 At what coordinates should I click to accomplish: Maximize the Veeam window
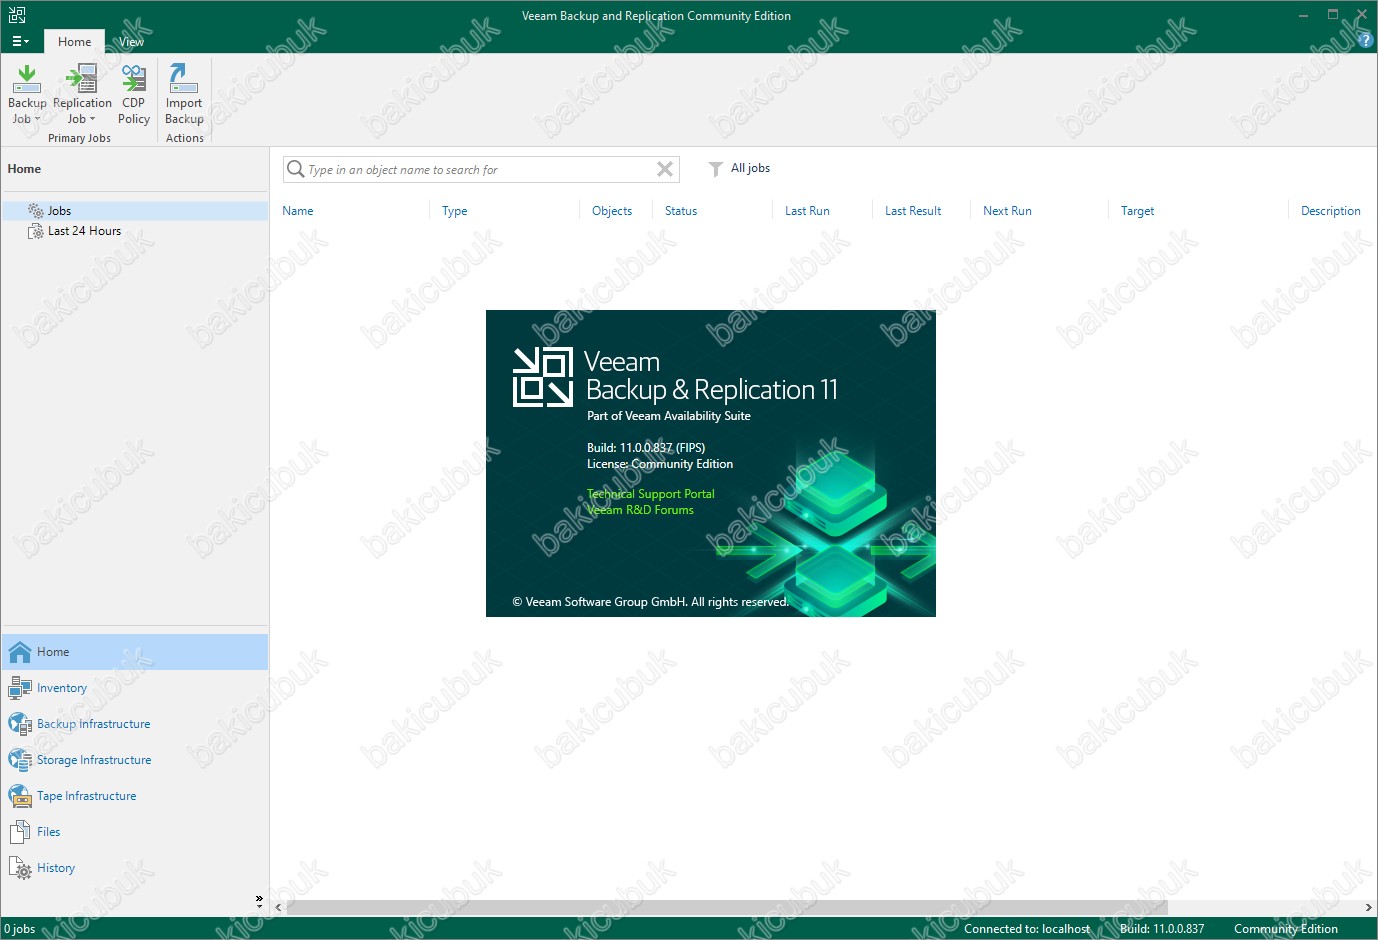click(x=1332, y=15)
